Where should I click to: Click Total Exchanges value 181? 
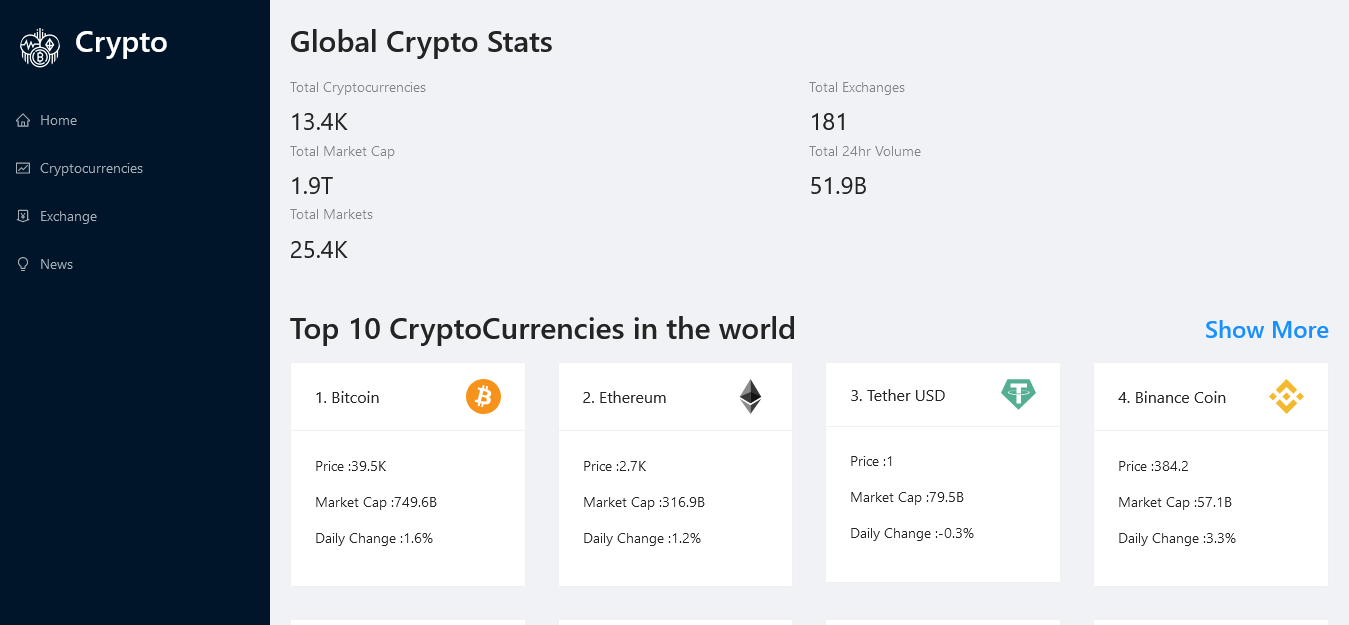pos(829,122)
